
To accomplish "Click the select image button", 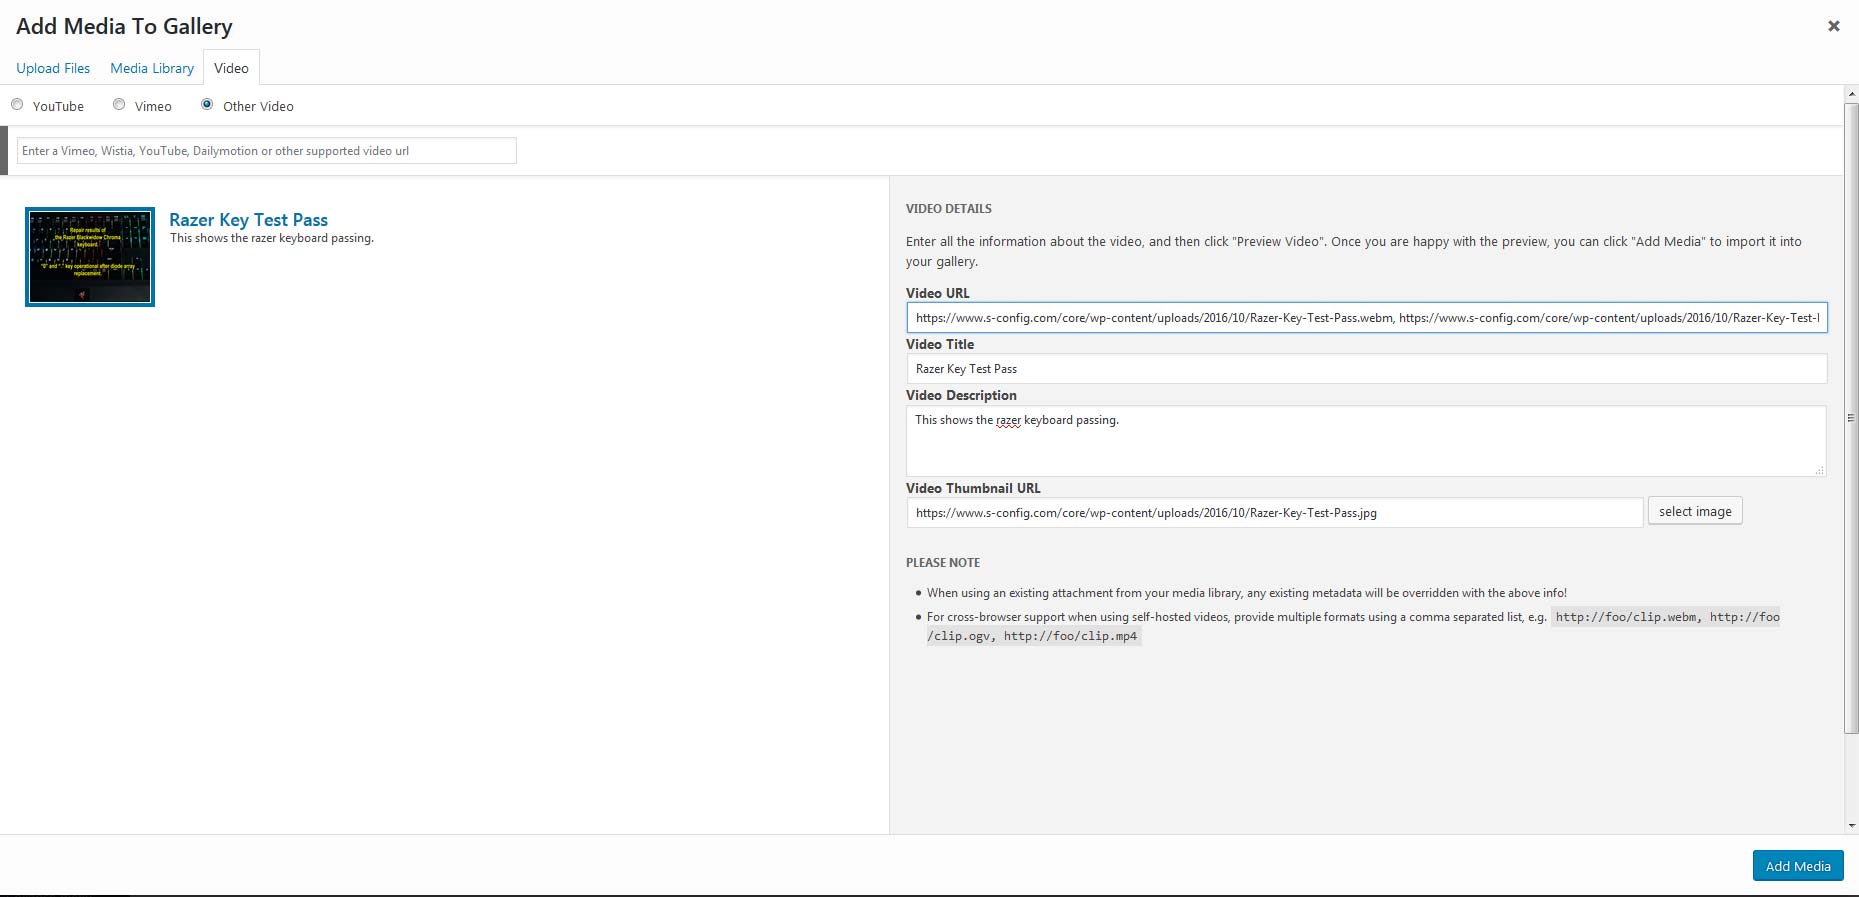I will (x=1695, y=511).
